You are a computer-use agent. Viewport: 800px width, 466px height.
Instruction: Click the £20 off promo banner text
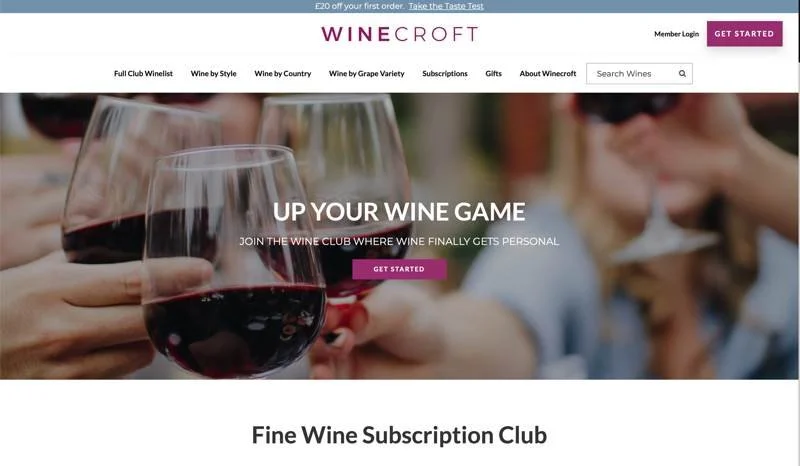pos(360,6)
